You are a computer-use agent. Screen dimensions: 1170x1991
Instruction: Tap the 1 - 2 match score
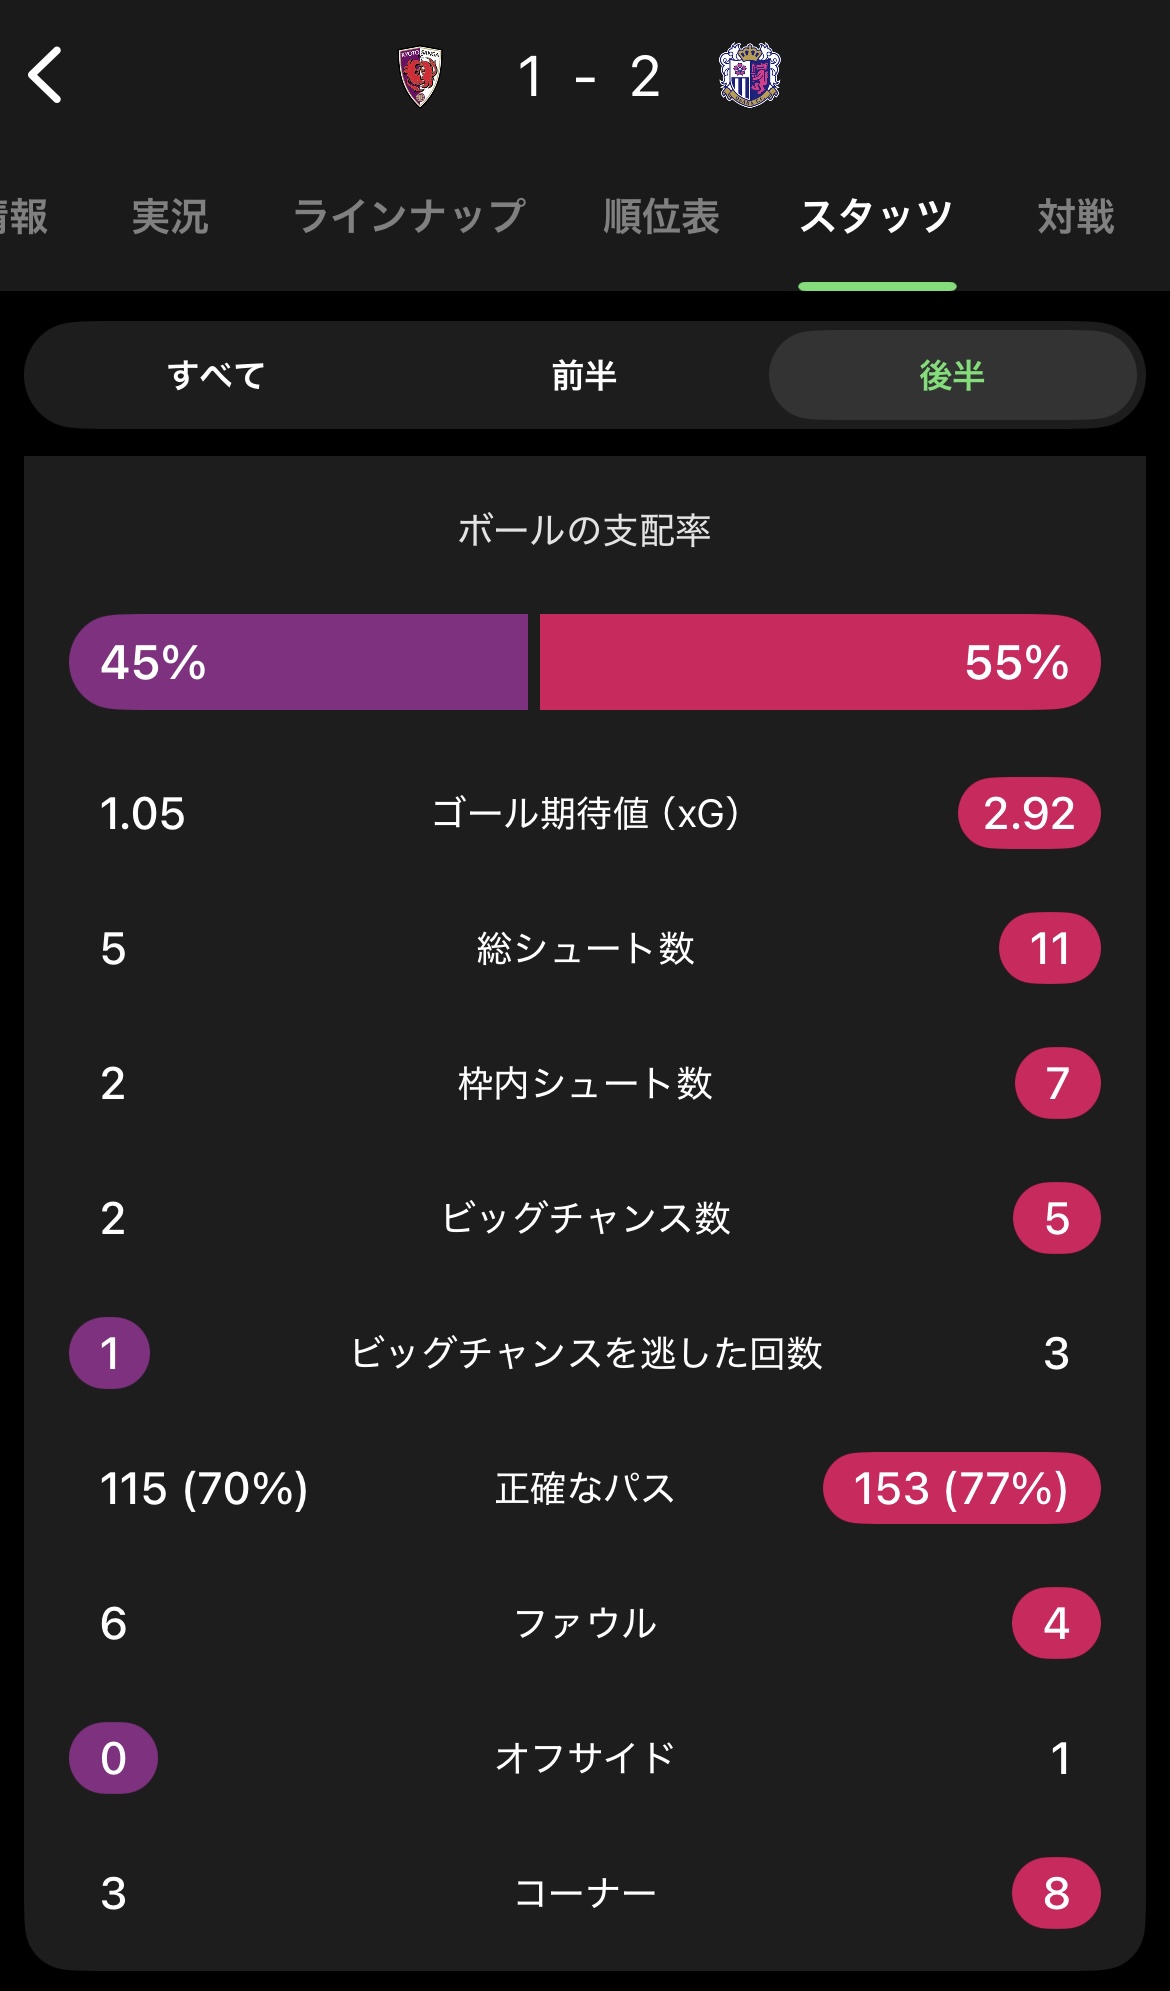tap(588, 77)
